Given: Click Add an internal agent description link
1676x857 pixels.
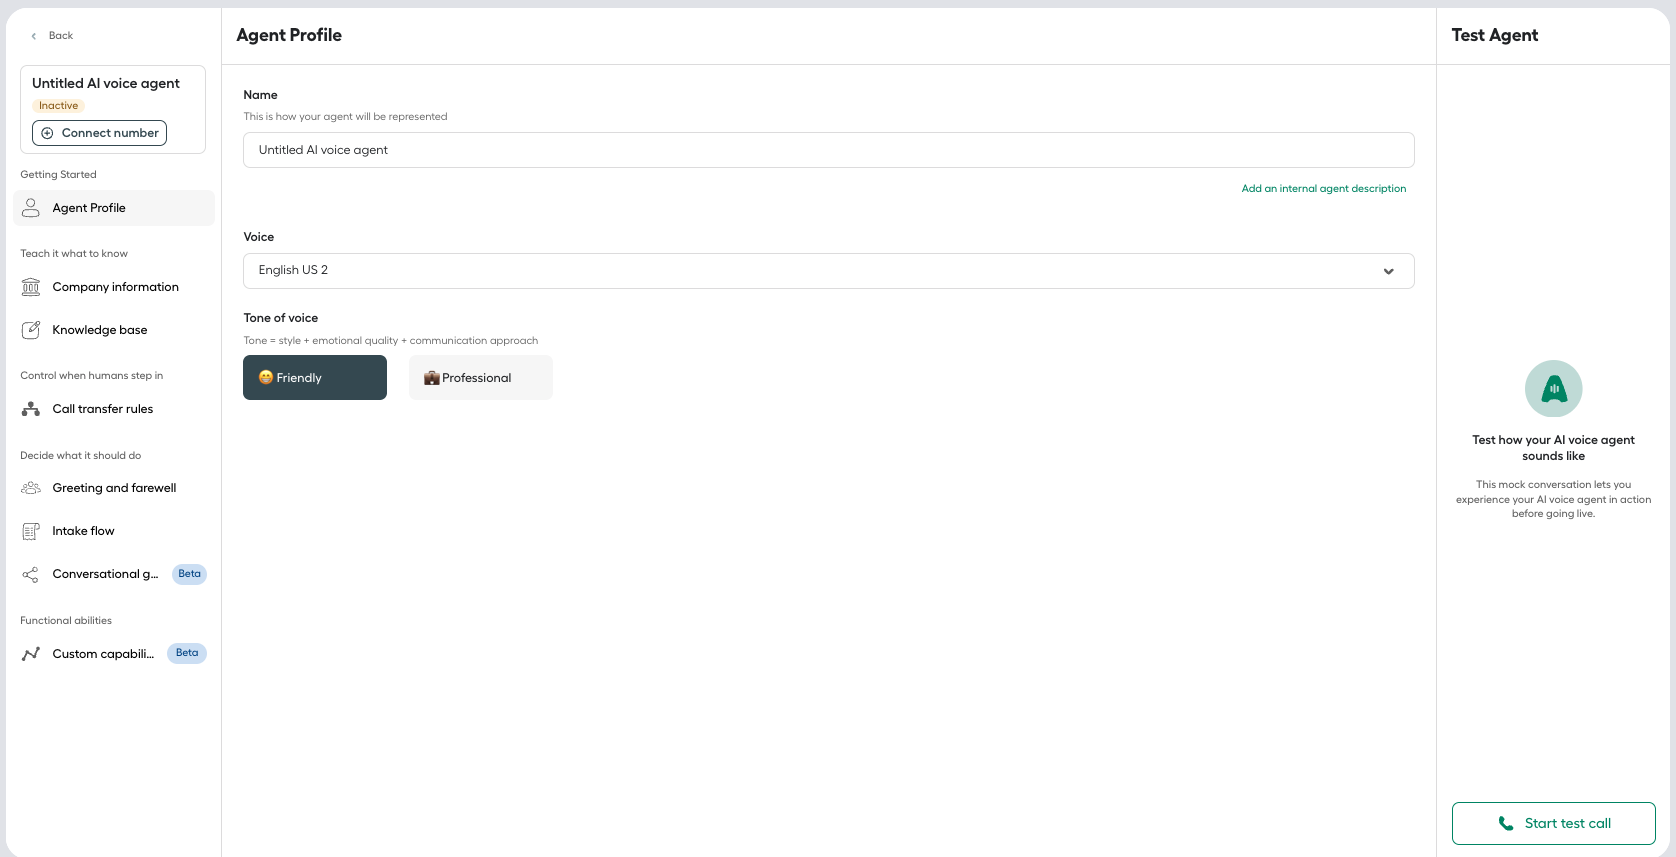Looking at the screenshot, I should pyautogui.click(x=1323, y=188).
